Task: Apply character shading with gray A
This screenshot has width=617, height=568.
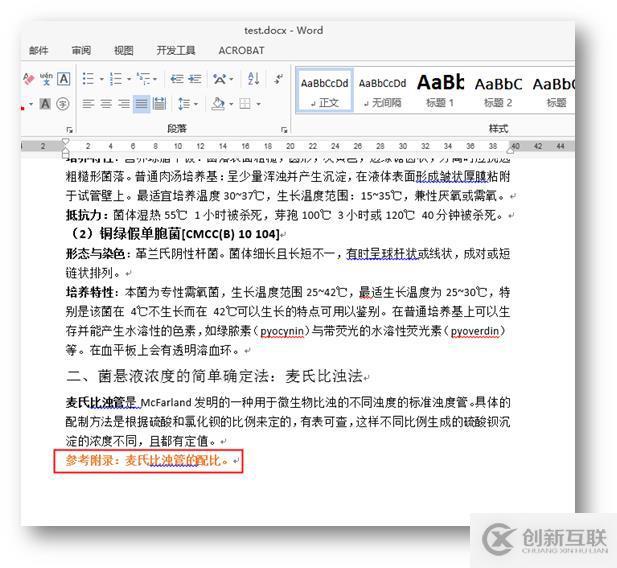Action: click(x=45, y=104)
